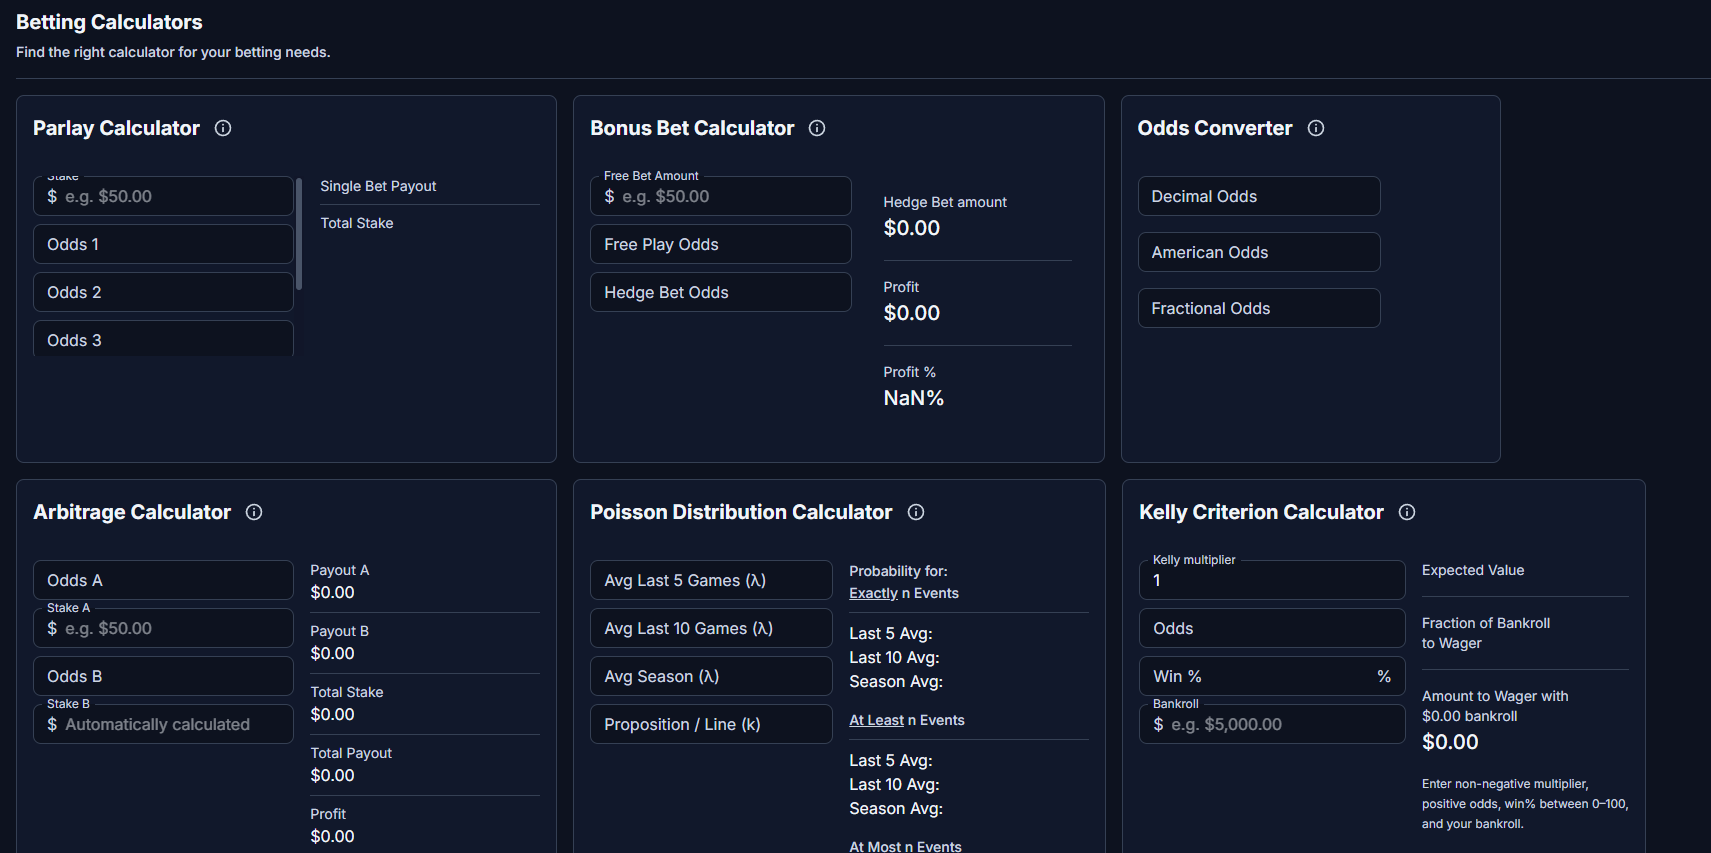Open the Bonus Bet Calculator info icon

coord(817,128)
